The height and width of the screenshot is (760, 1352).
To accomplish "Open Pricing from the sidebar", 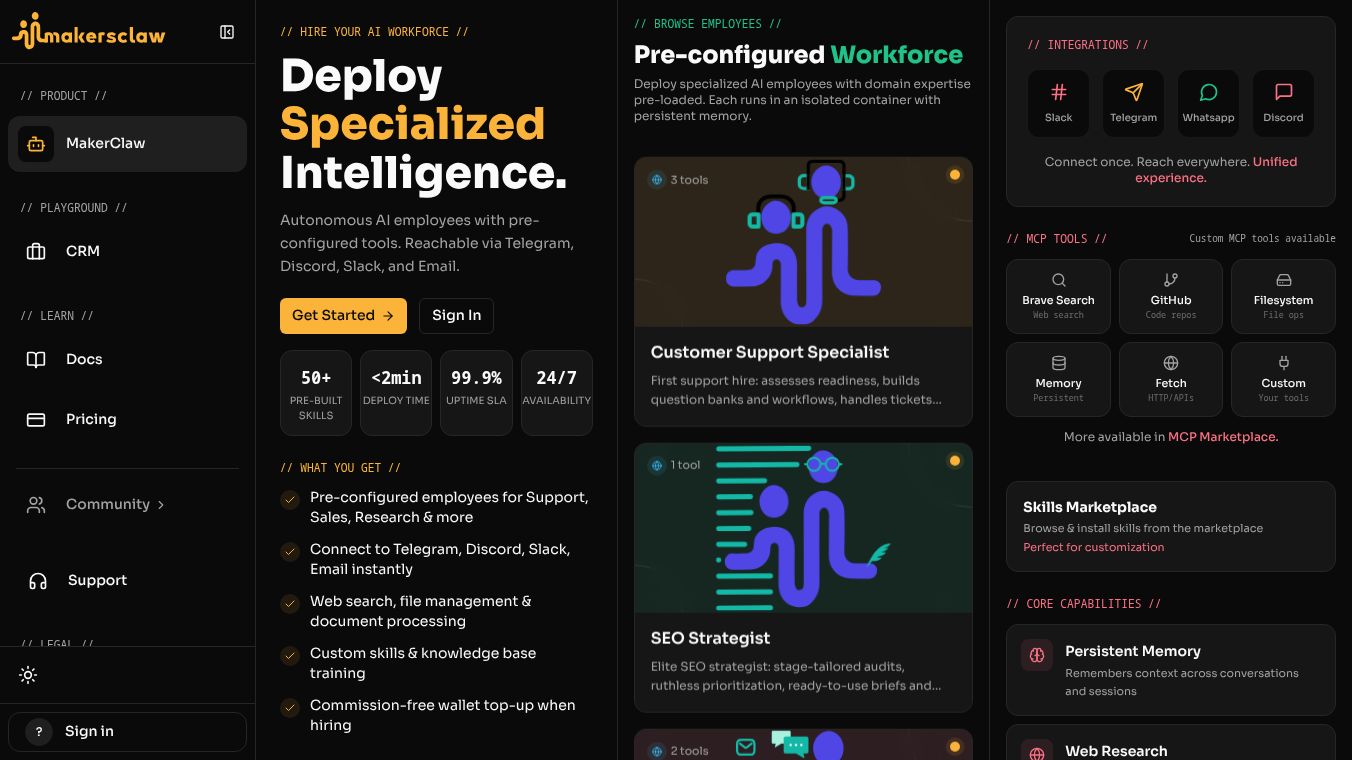I will 127,419.
